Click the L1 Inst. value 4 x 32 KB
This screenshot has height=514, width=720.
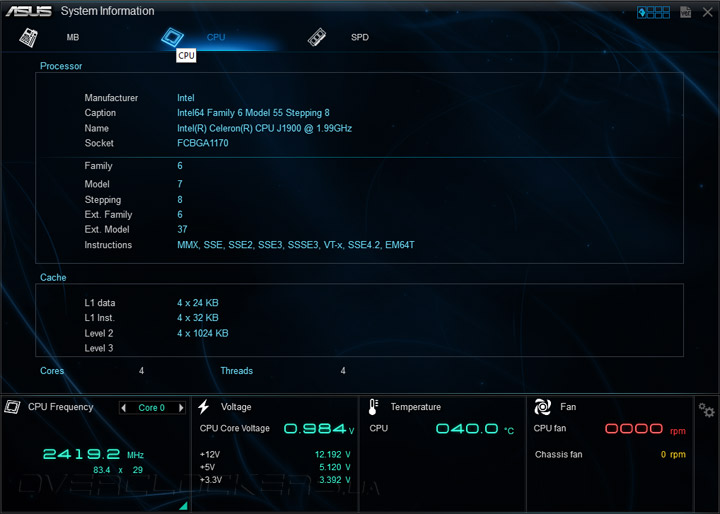[x=198, y=317]
